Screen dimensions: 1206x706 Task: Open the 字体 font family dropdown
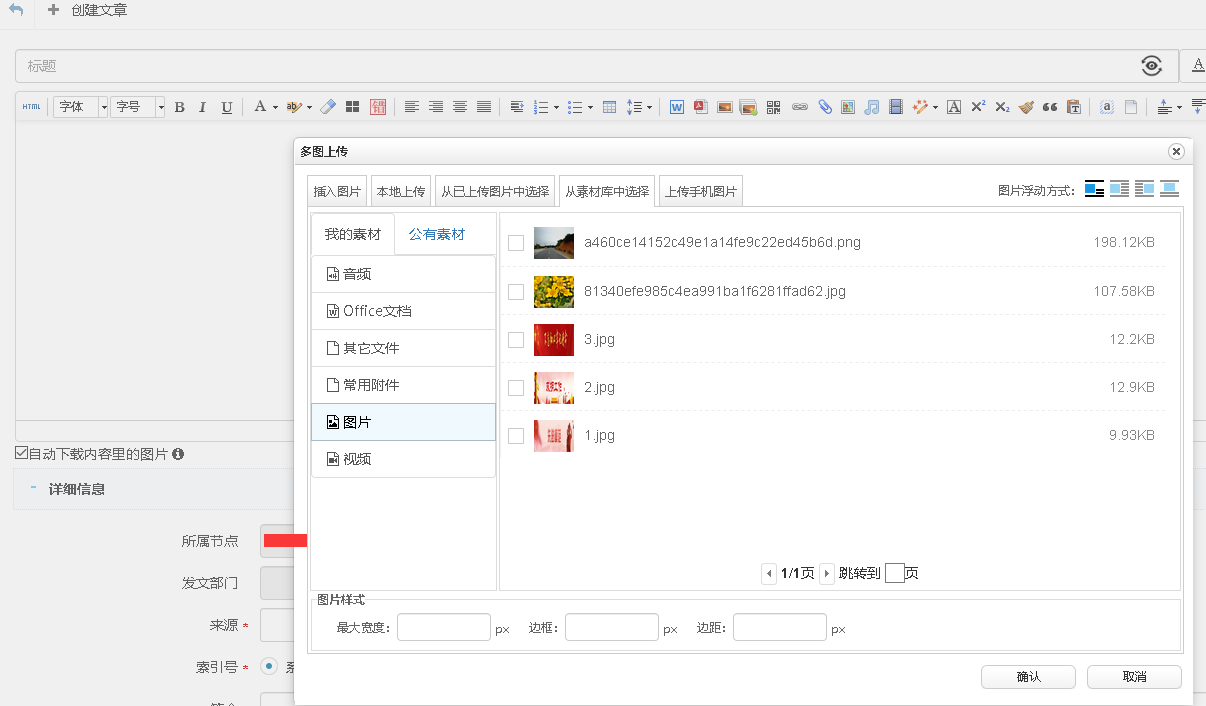click(81, 107)
